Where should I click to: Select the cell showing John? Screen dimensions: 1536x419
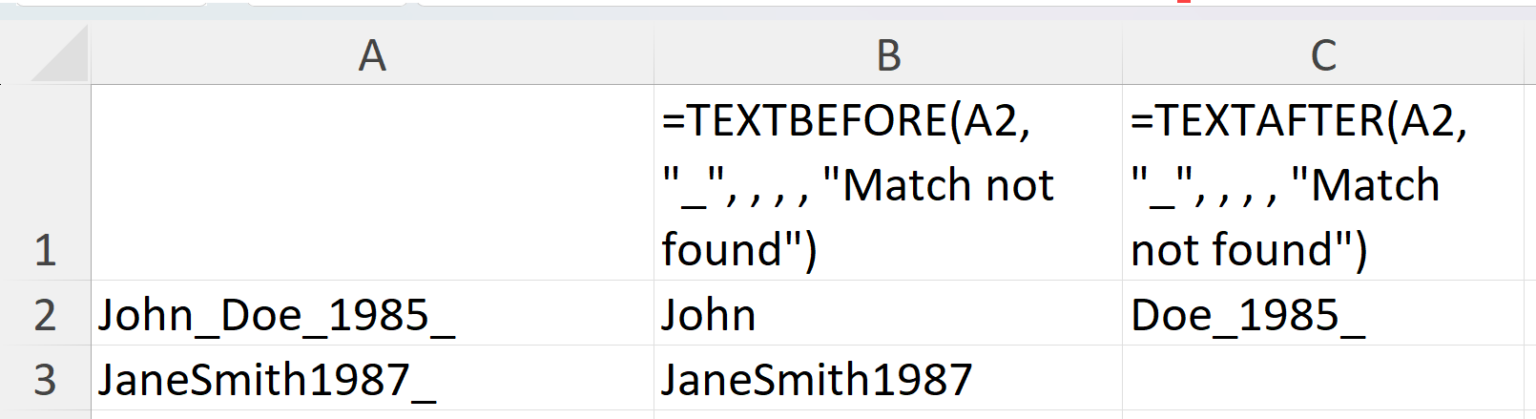pyautogui.click(x=888, y=315)
